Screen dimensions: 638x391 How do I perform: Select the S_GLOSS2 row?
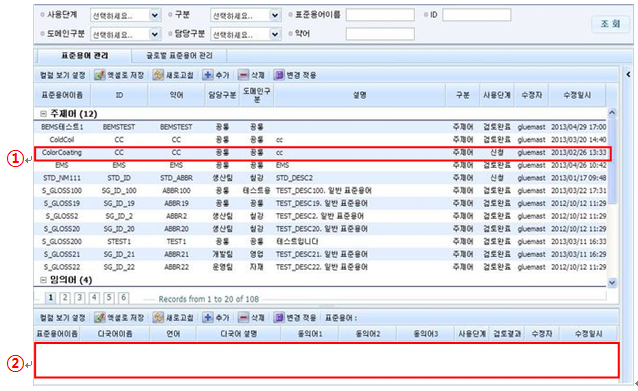321,216
